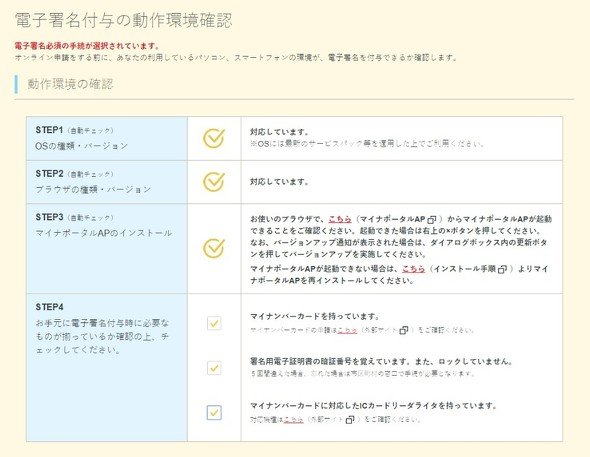This screenshot has height=457, width=590.
Task: Click external site icon under マイナンバーカード申請
Action: tap(404, 330)
